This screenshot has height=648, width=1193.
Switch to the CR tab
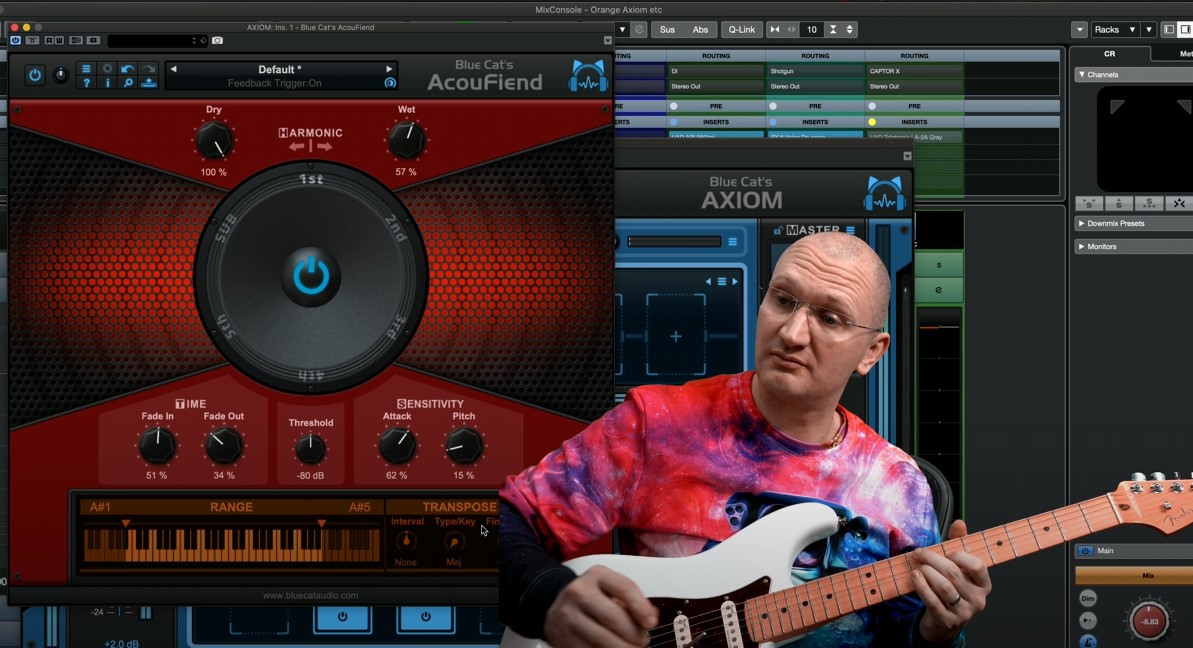tap(1109, 54)
